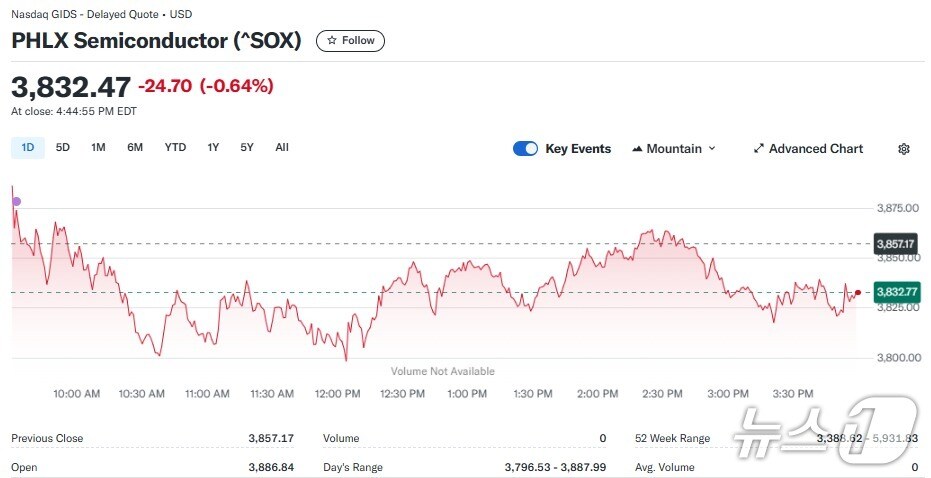Select the YTD range tab

tap(175, 148)
